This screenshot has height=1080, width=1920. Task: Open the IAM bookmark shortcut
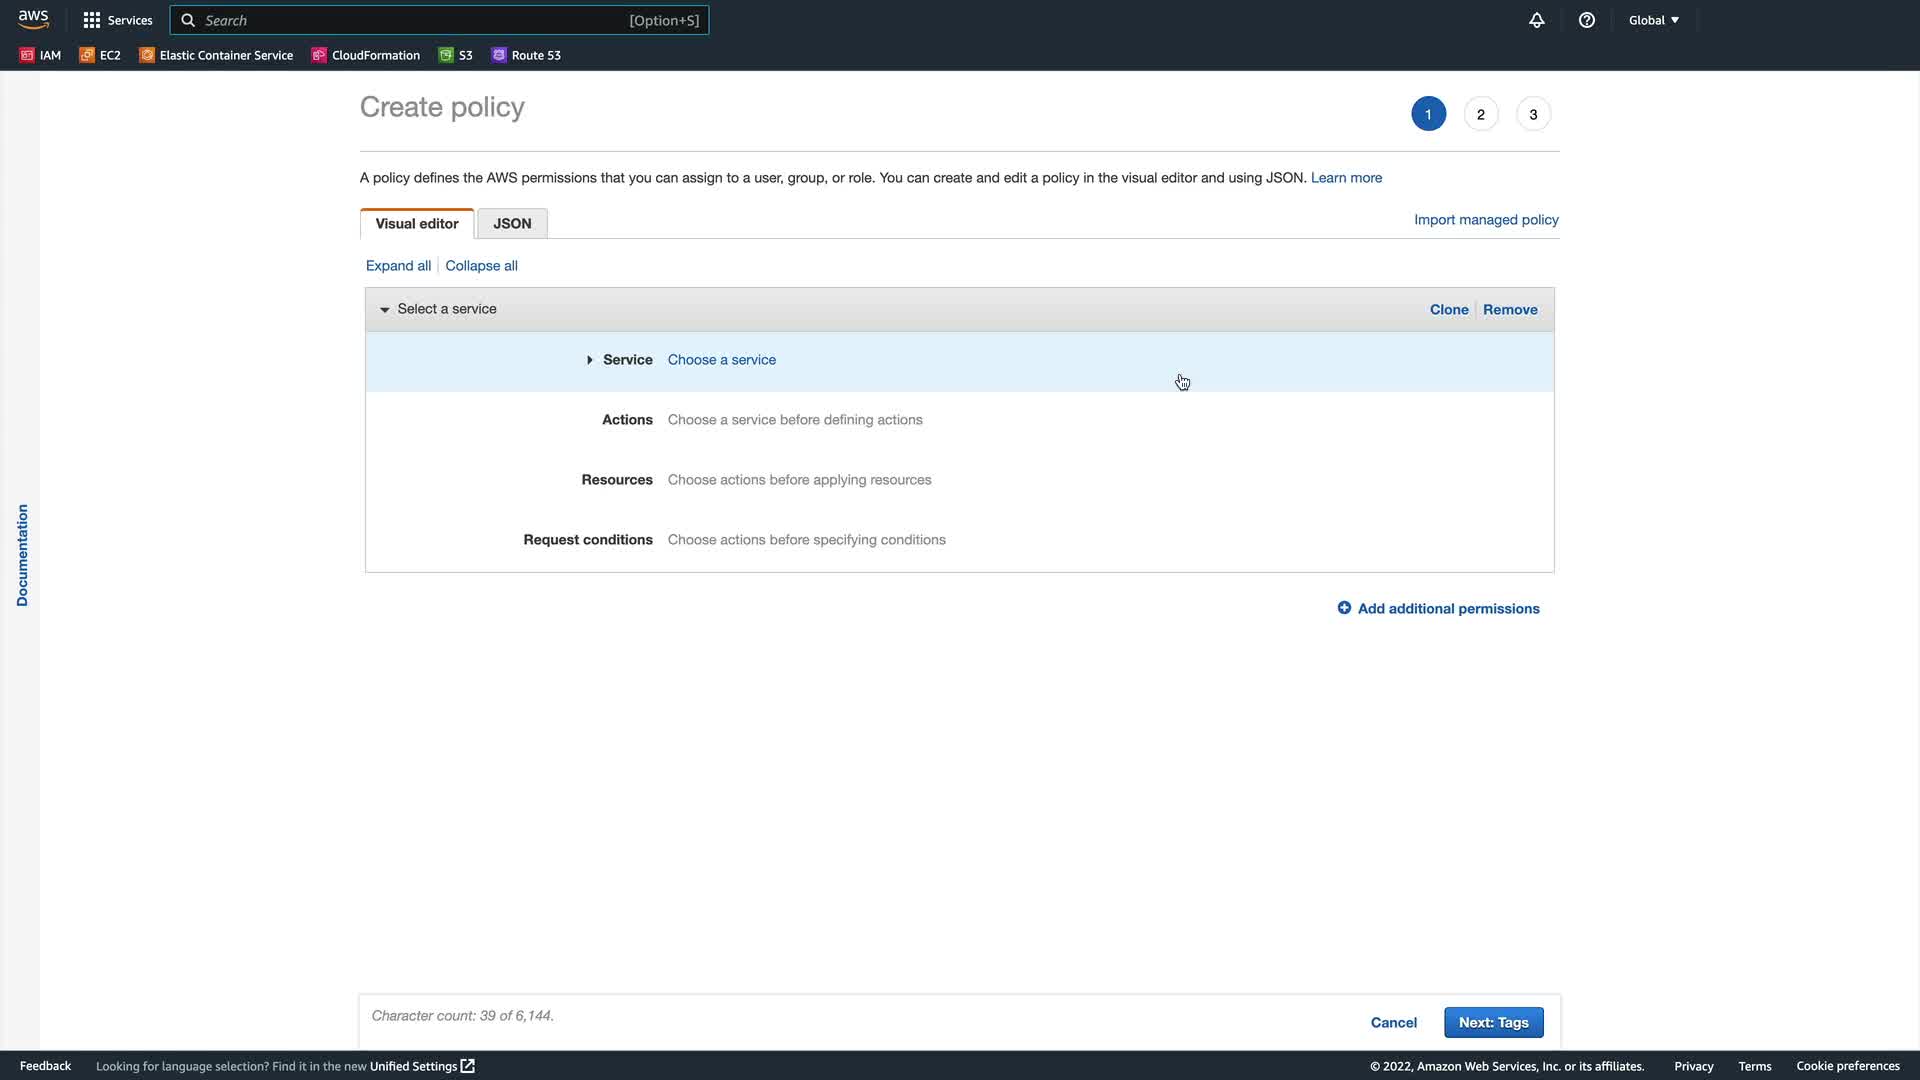tap(41, 55)
